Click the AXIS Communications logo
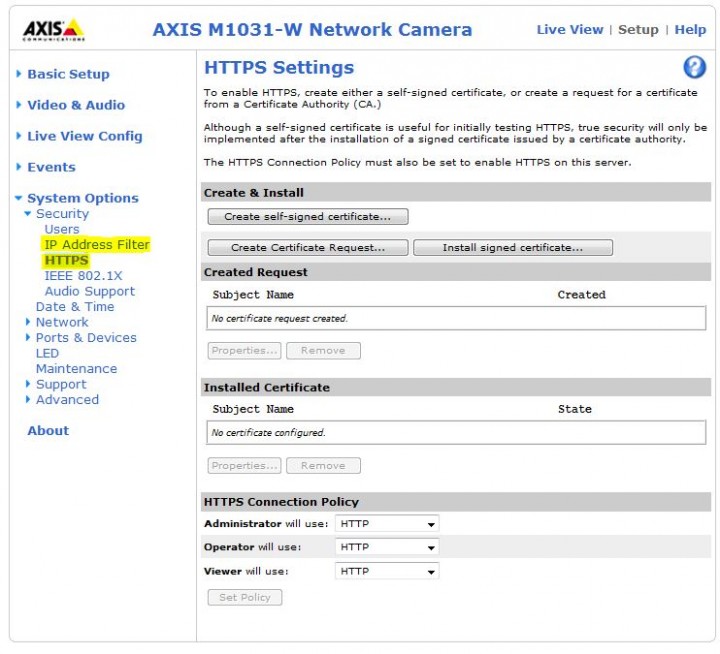Screen dimensions: 720x654 (x=53, y=29)
